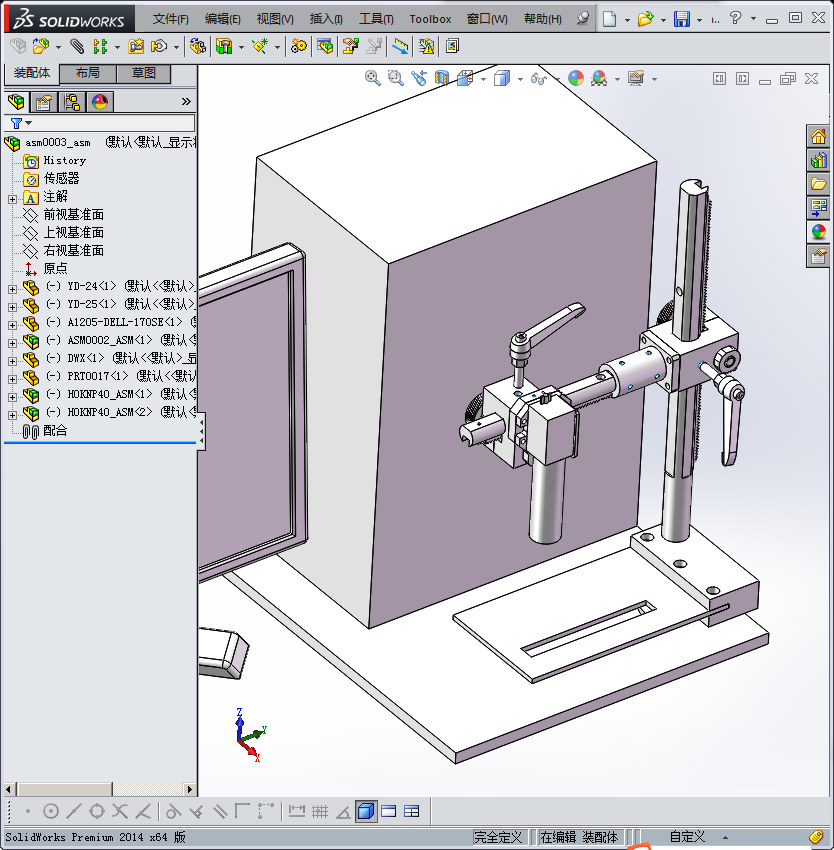The height and width of the screenshot is (850, 834).
Task: Open the DisplayManager color wheel tab
Action: click(x=99, y=101)
